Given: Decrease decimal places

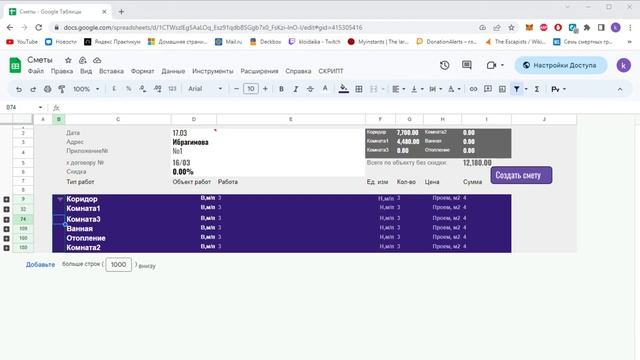Looking at the screenshot, I should (x=143, y=89).
